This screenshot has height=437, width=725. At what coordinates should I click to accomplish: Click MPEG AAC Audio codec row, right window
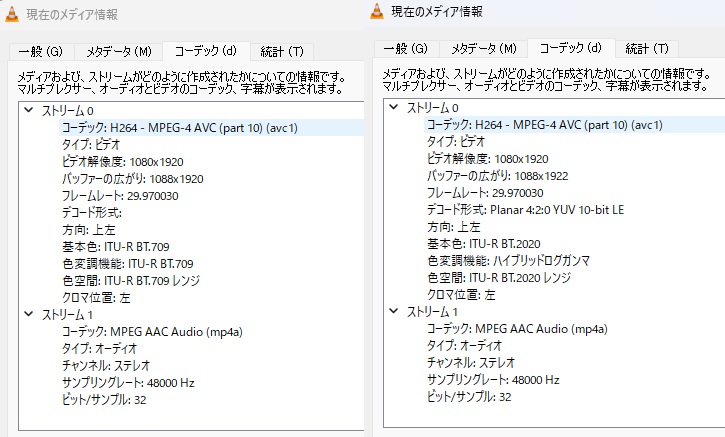(x=517, y=329)
